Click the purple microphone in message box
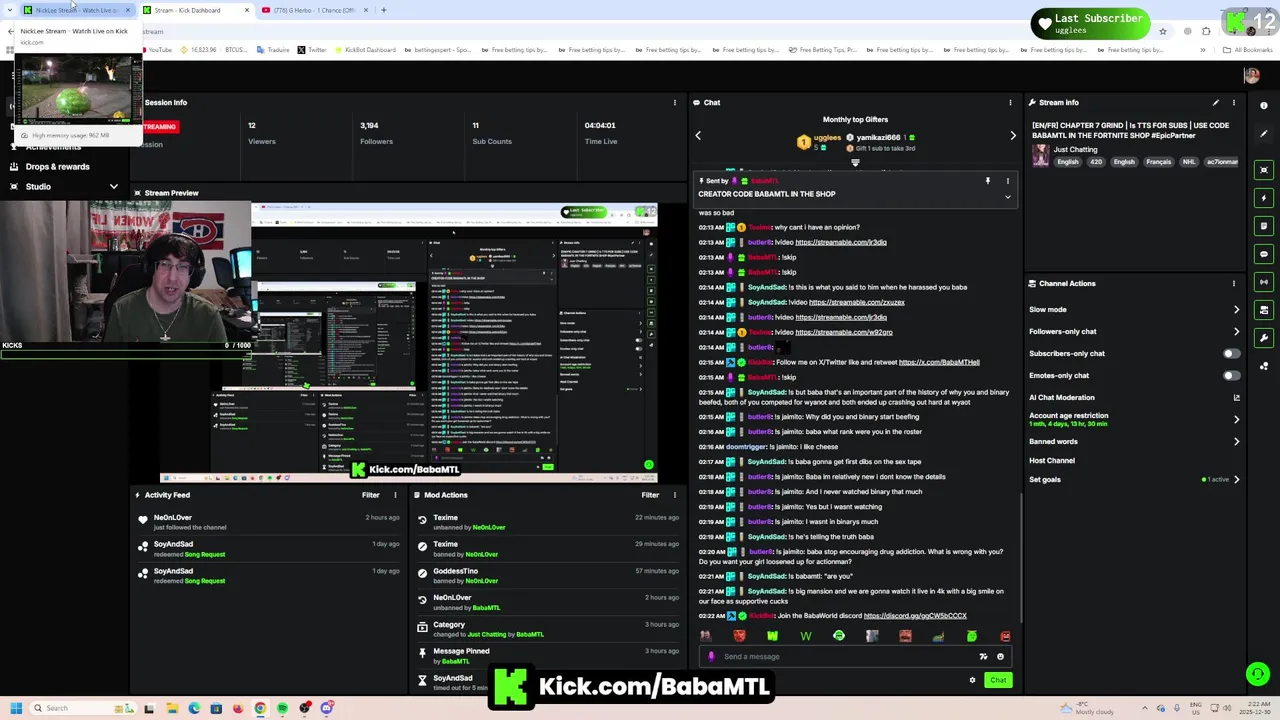 click(x=711, y=657)
